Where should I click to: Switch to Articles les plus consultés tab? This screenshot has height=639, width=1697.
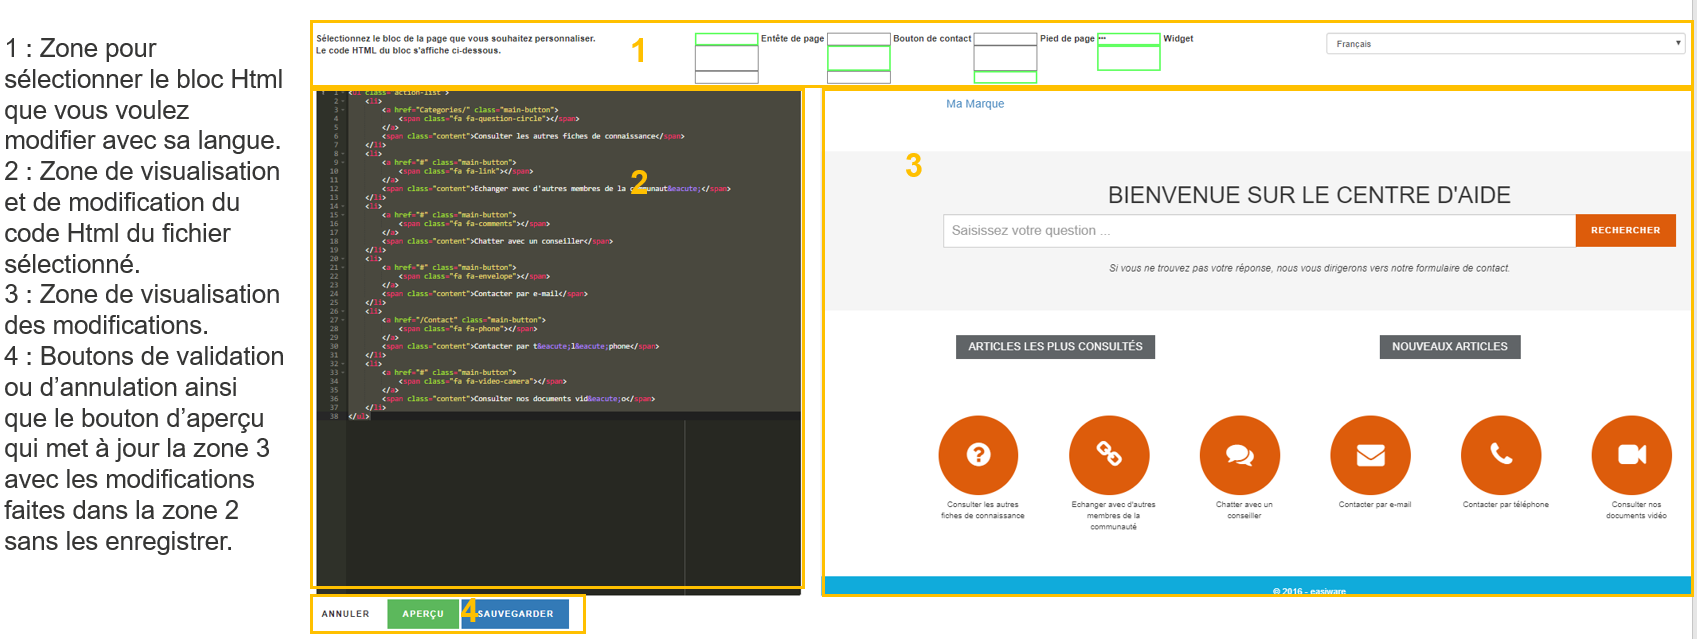pos(1055,347)
